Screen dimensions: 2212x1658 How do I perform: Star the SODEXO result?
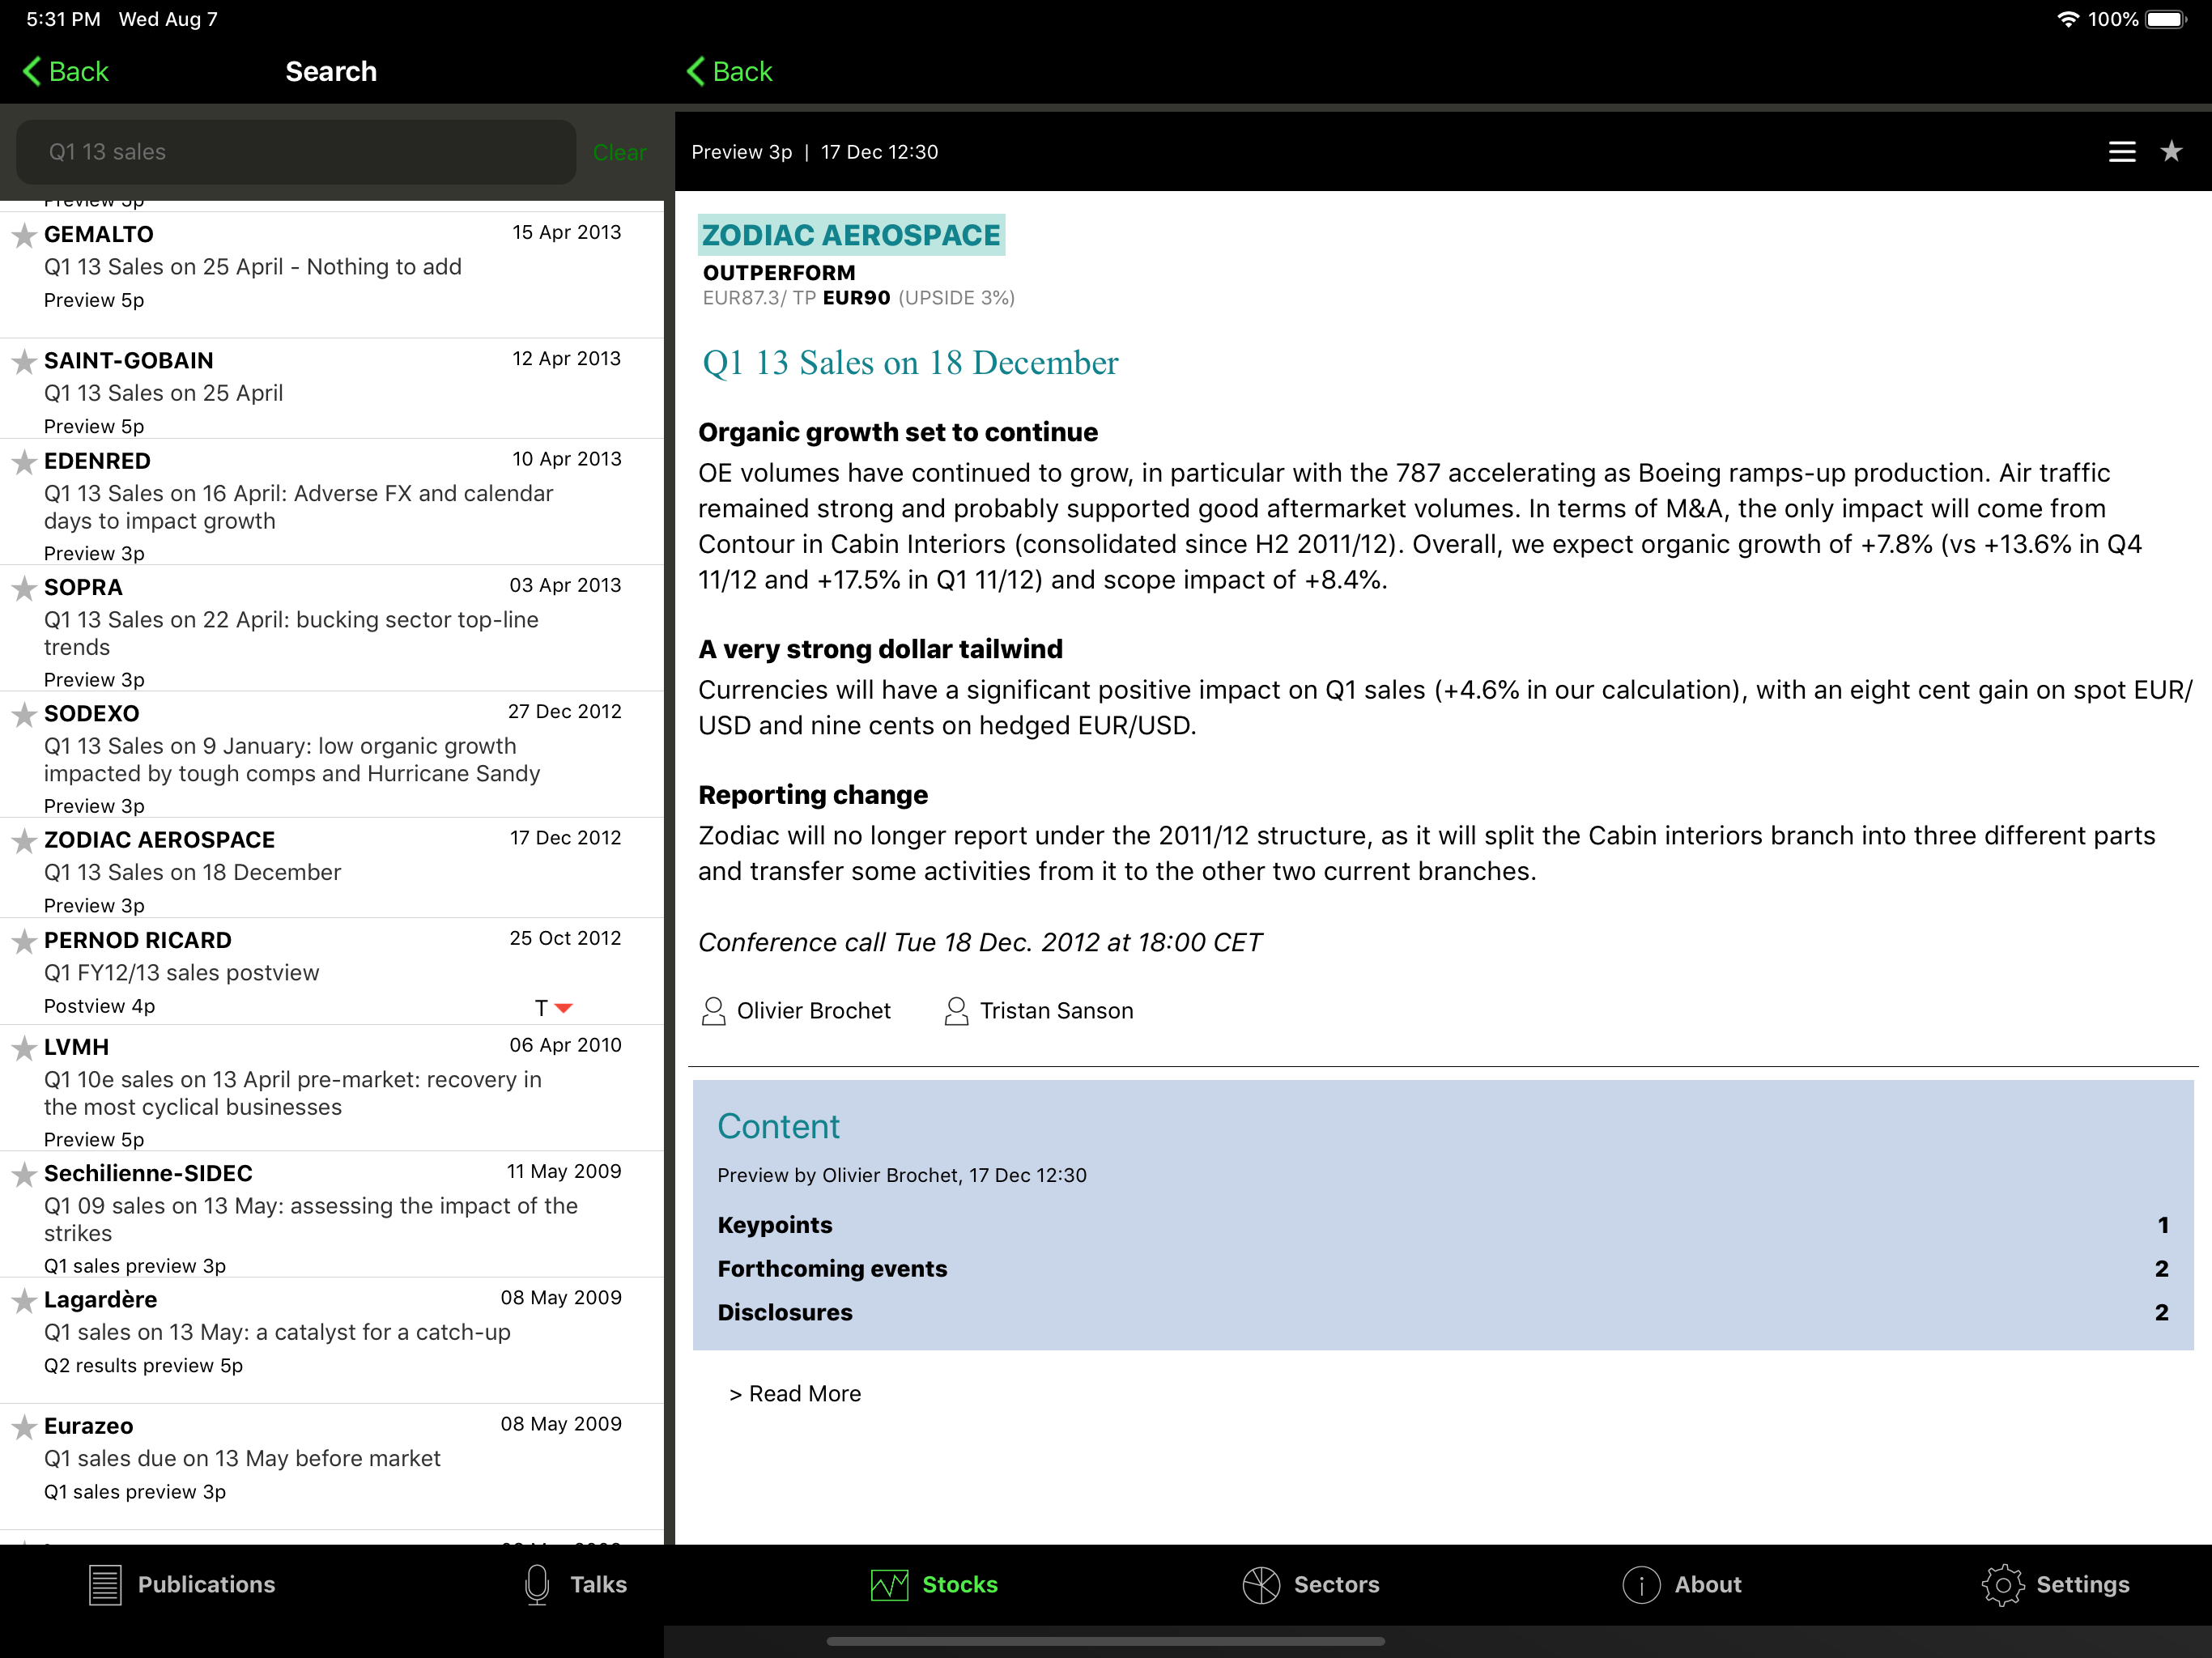[24, 714]
